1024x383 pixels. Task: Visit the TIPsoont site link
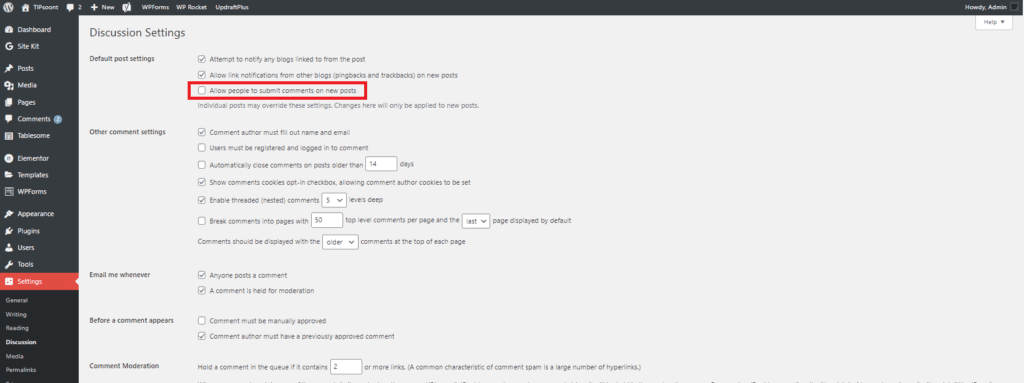click(40, 7)
